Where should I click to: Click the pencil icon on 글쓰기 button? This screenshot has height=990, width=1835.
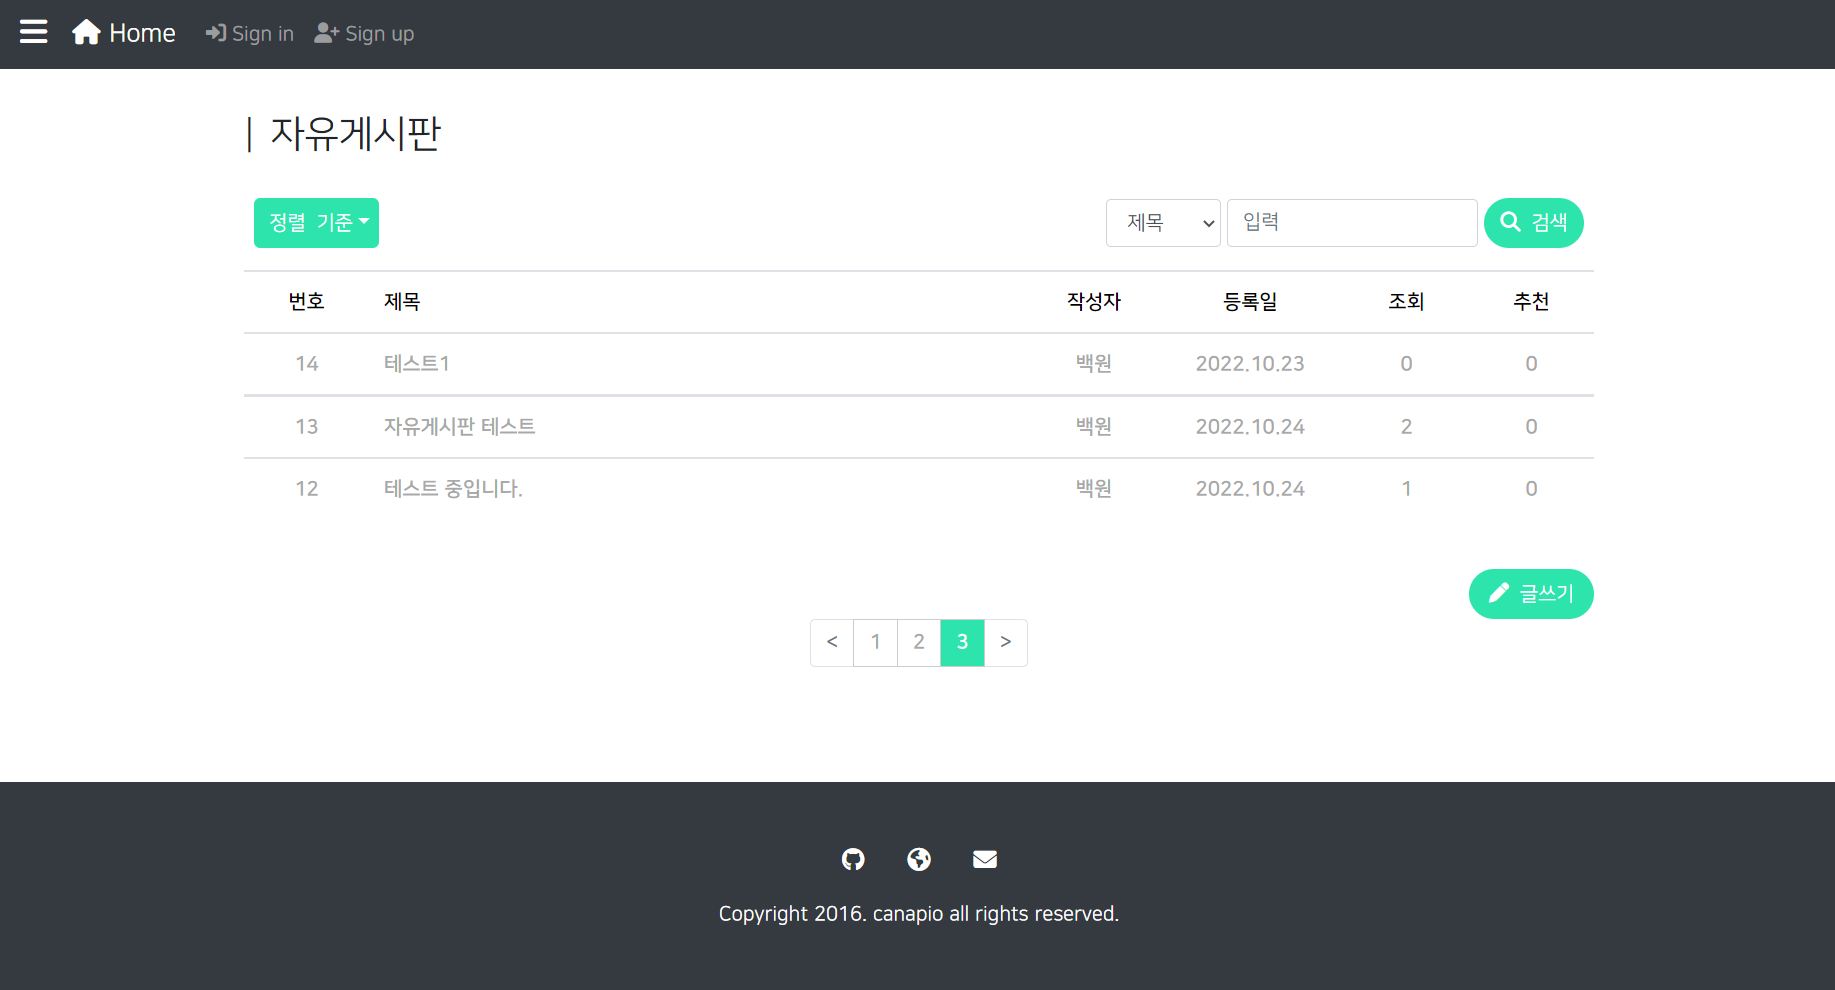(x=1499, y=593)
